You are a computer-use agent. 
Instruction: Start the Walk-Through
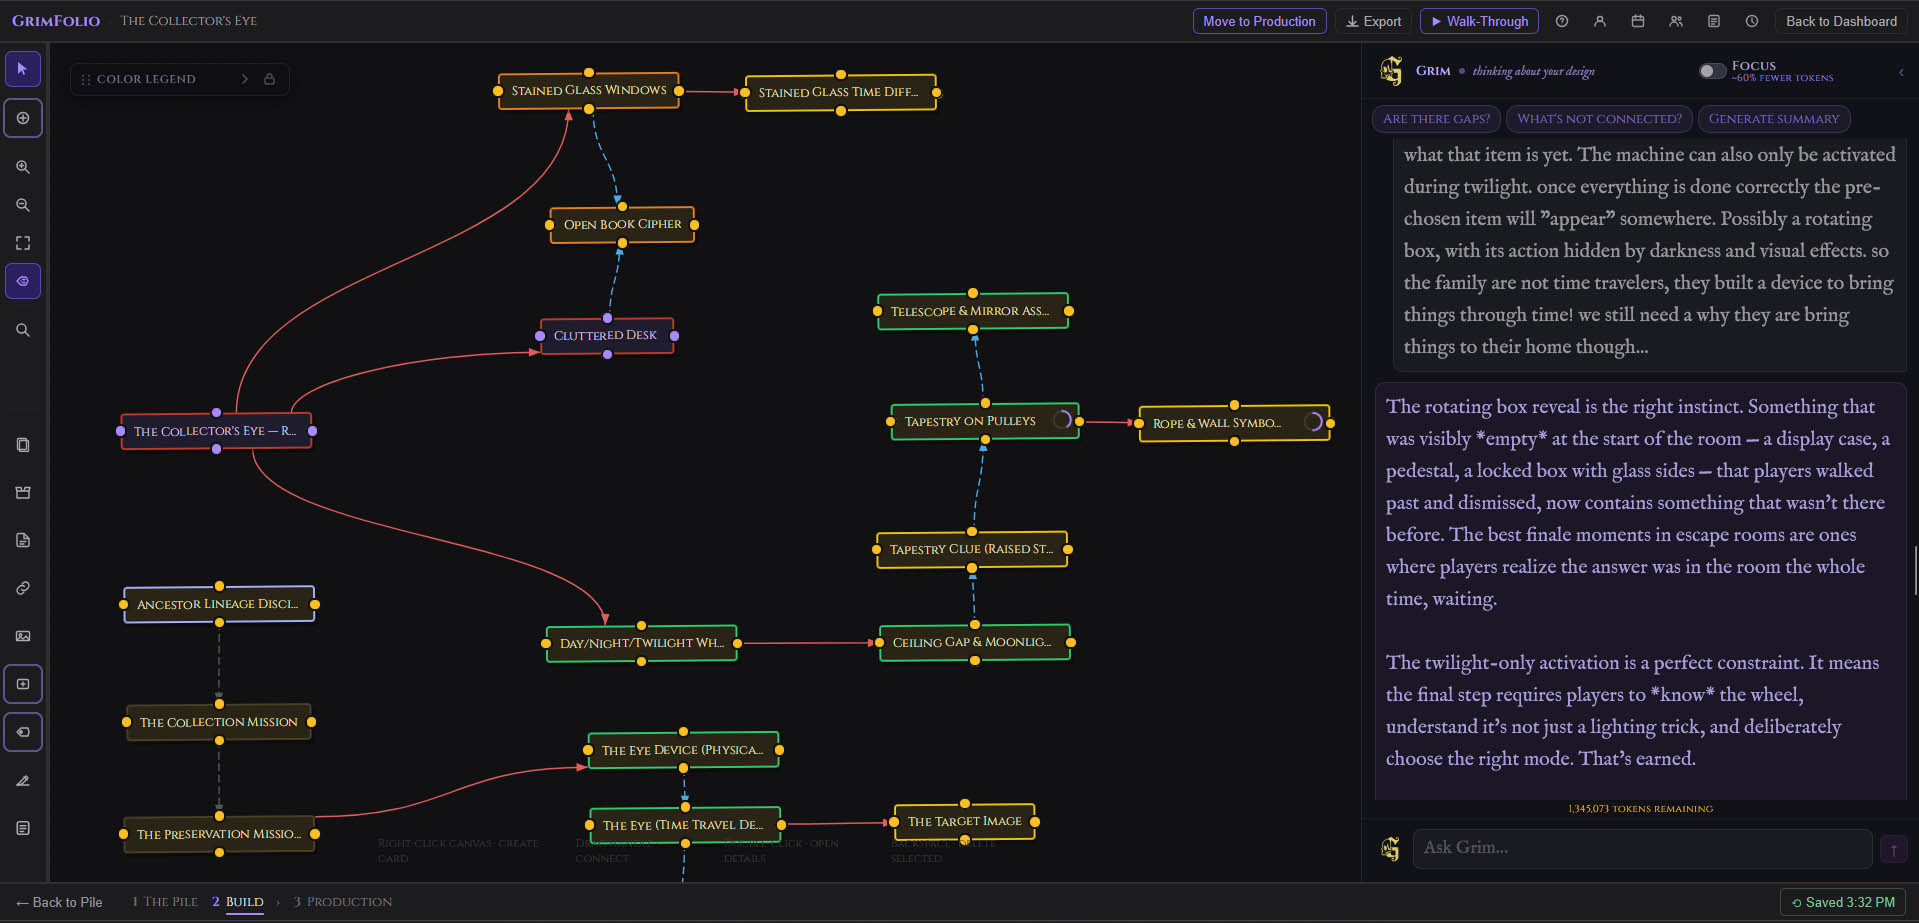(x=1479, y=21)
